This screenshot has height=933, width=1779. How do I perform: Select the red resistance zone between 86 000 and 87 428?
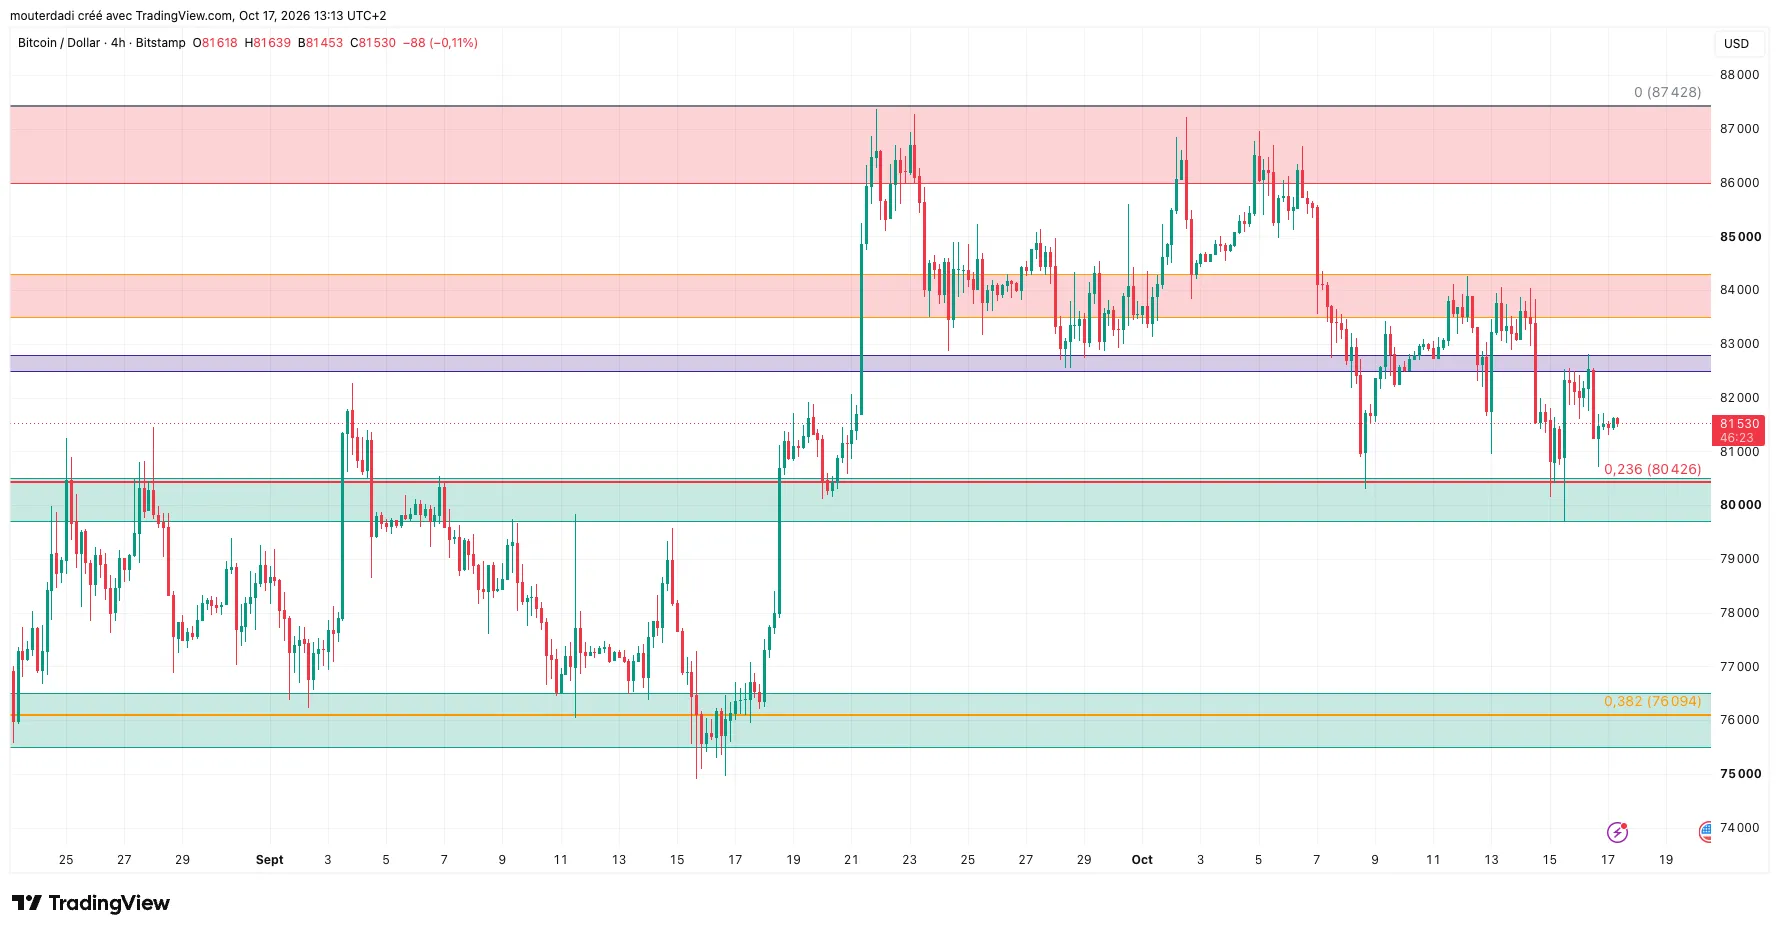860,145
